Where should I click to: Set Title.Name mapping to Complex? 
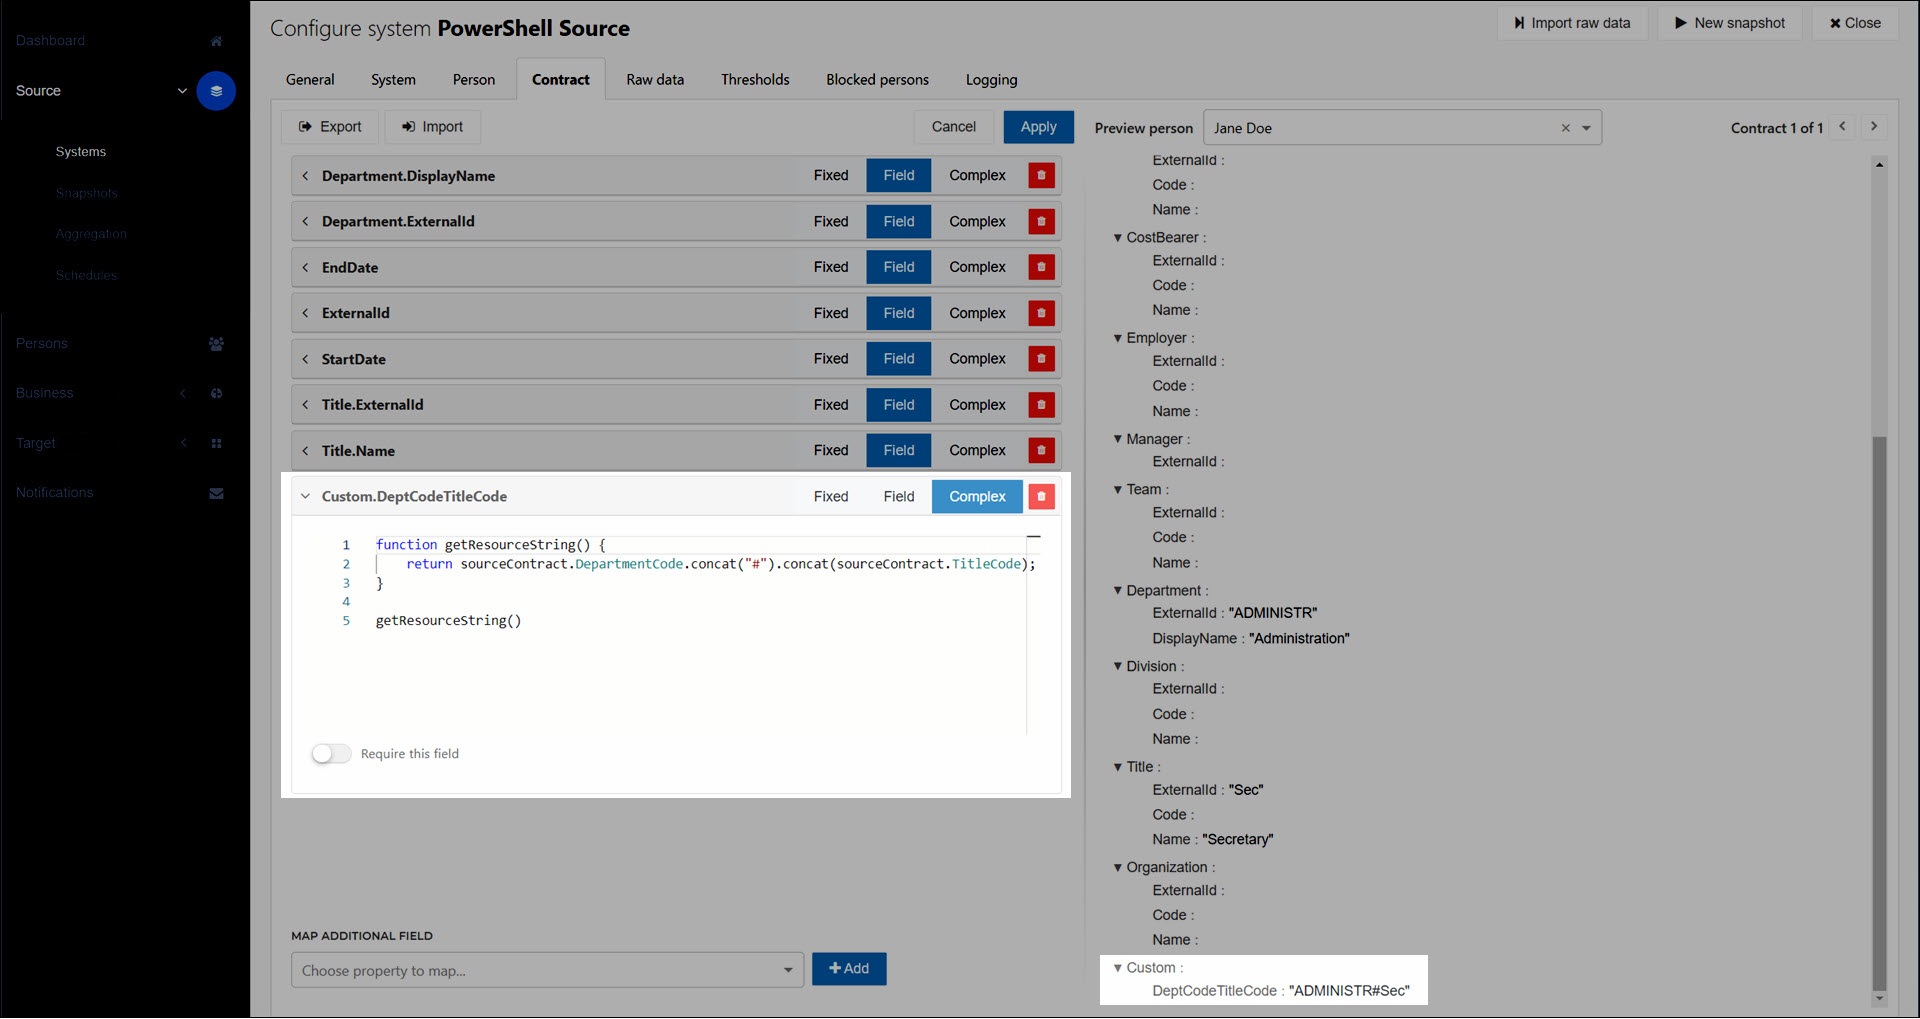(x=977, y=451)
